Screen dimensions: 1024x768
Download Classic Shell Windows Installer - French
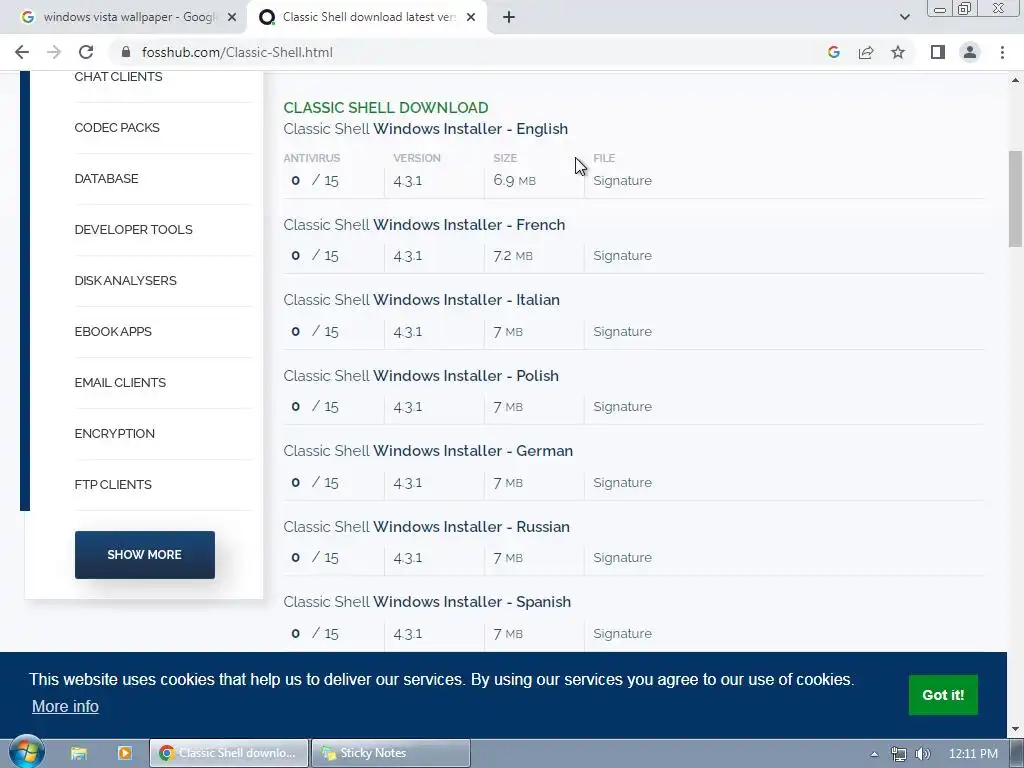(424, 225)
